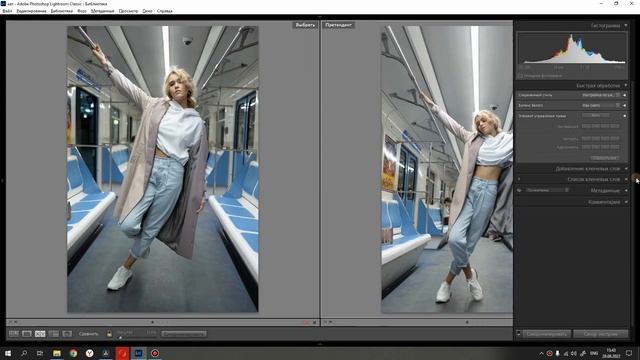Open Windows Start menu

(7, 353)
